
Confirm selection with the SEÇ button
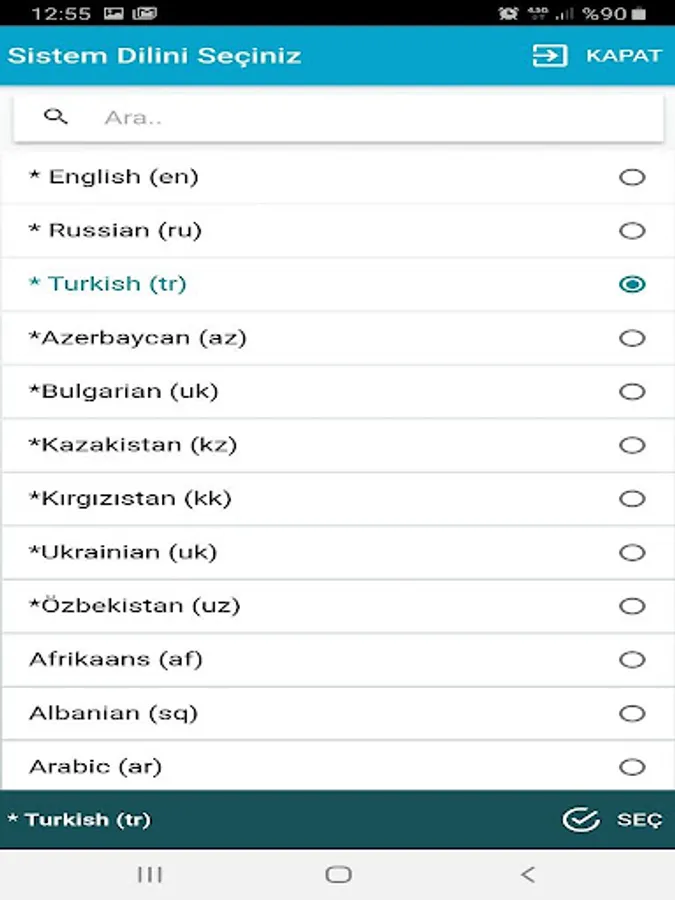[638, 820]
